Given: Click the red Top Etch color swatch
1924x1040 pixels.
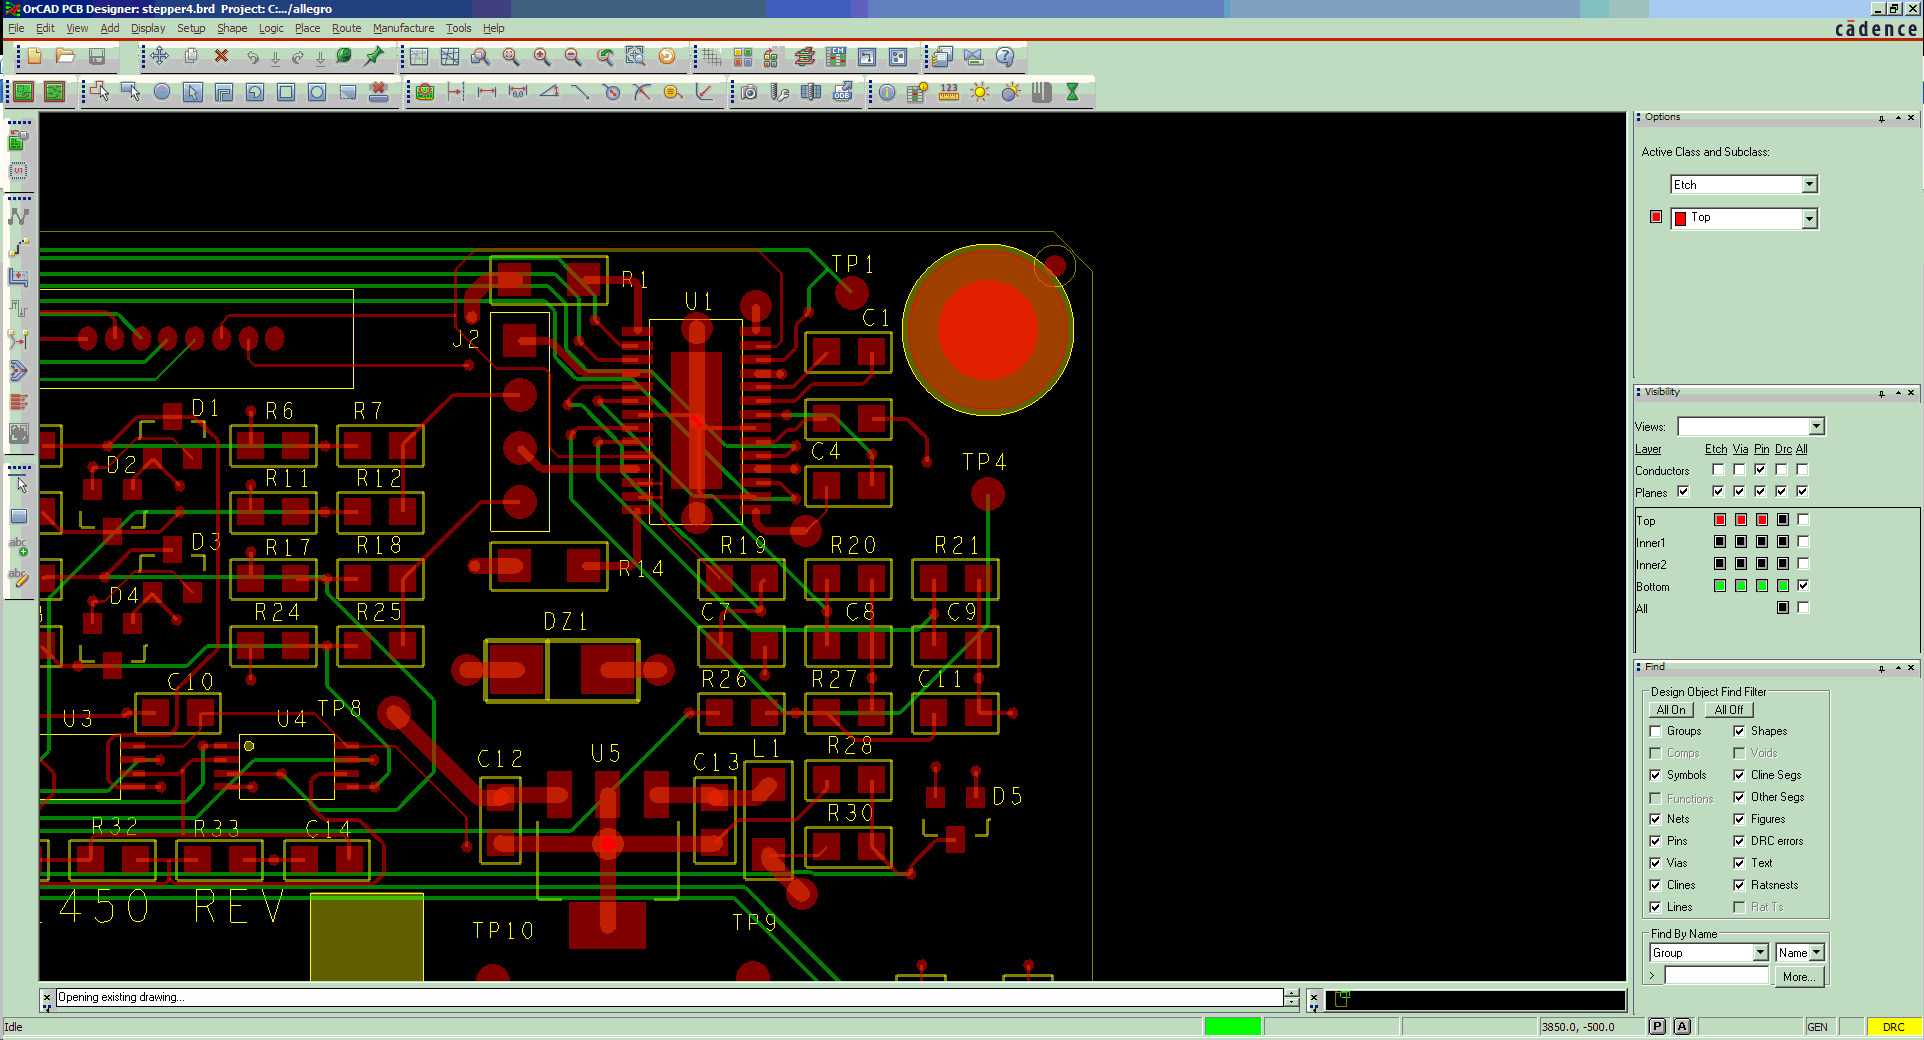Looking at the screenshot, I should [1719, 520].
